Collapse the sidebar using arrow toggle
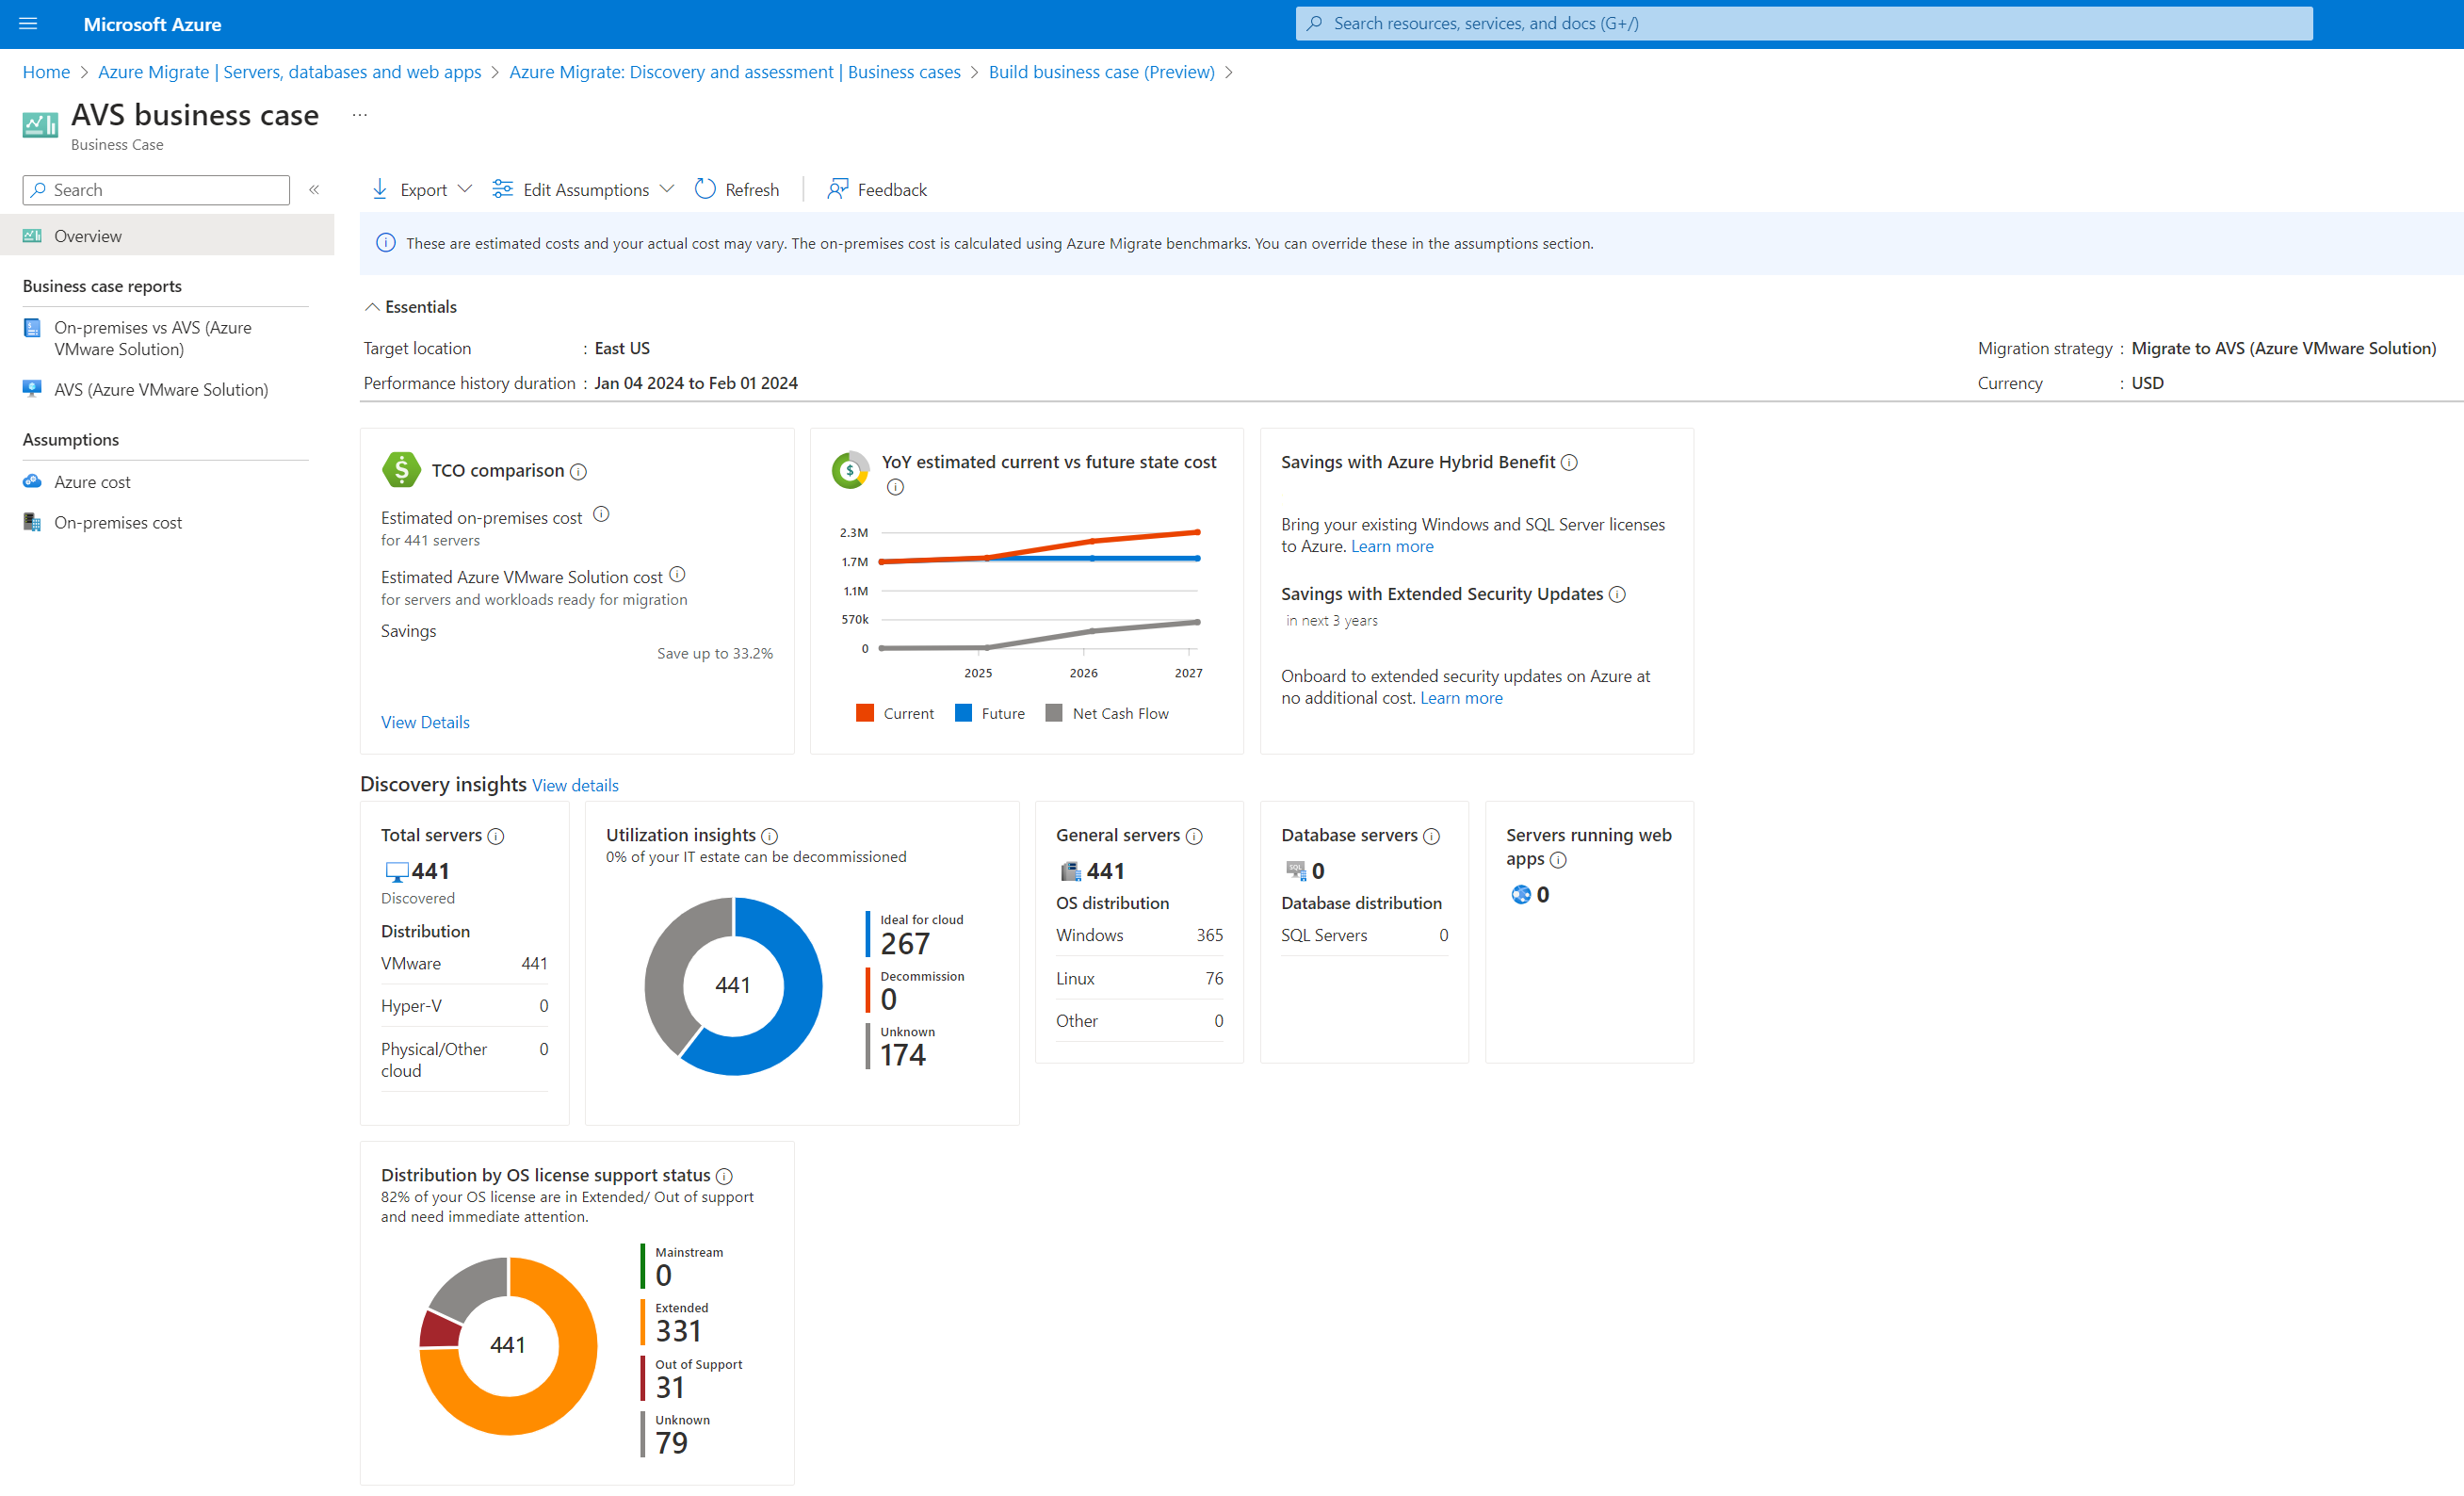The width and height of the screenshot is (2464, 1496). [x=314, y=190]
